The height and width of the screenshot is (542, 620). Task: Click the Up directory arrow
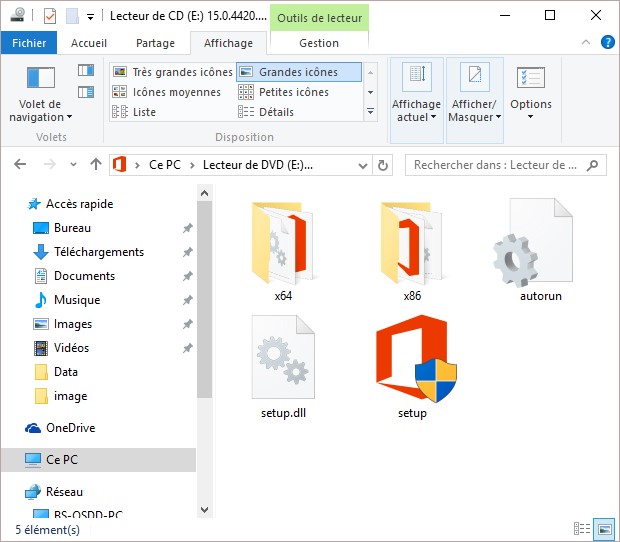click(96, 165)
